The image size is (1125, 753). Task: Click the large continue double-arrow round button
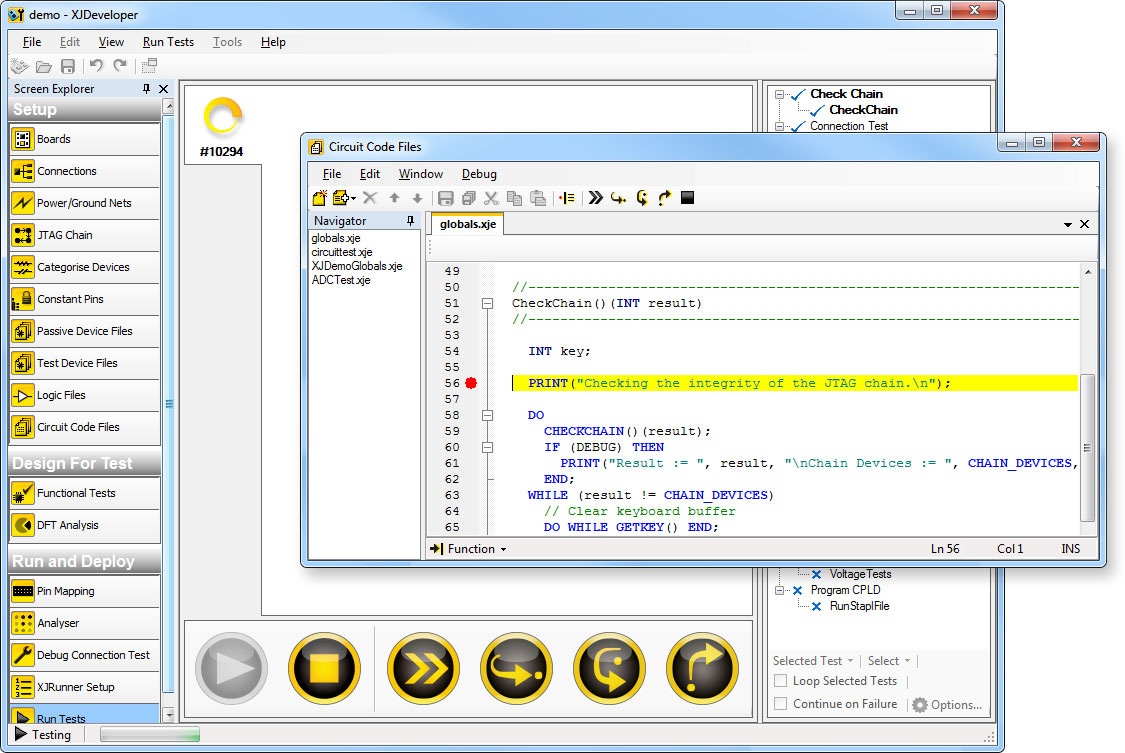tap(423, 669)
